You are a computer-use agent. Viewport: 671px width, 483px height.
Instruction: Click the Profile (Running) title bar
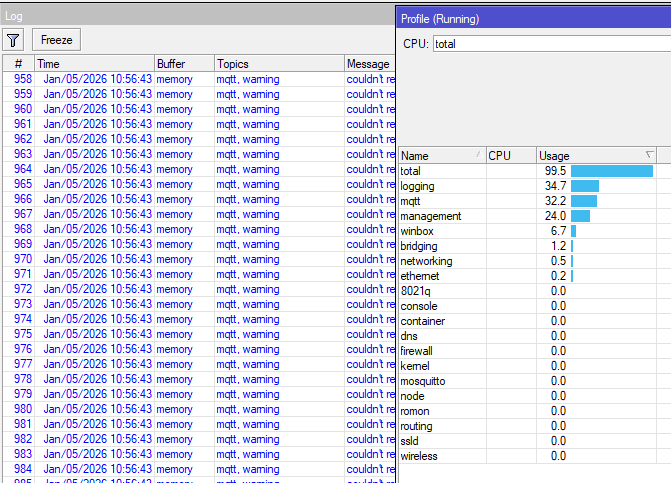[534, 19]
